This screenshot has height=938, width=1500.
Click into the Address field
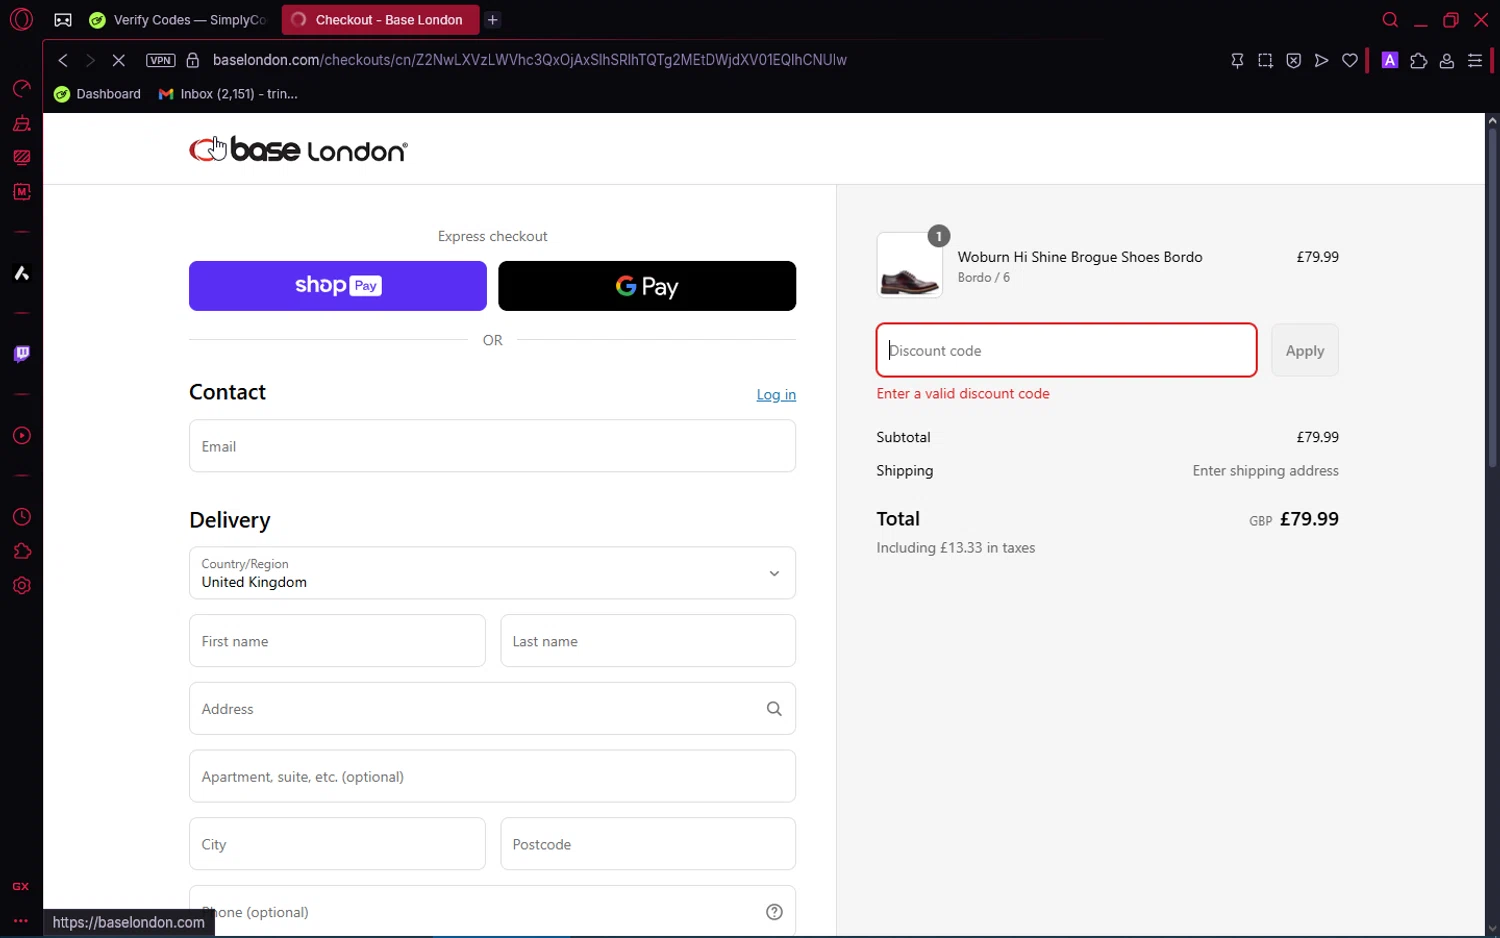[492, 709]
